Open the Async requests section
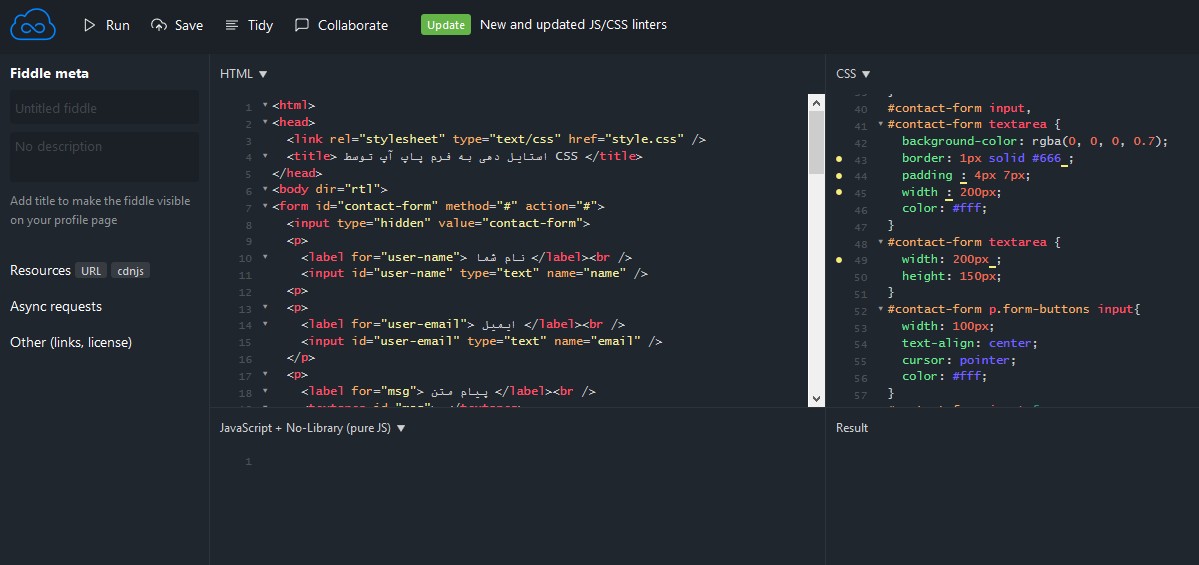Screen dimensions: 1199x565 (x=56, y=306)
